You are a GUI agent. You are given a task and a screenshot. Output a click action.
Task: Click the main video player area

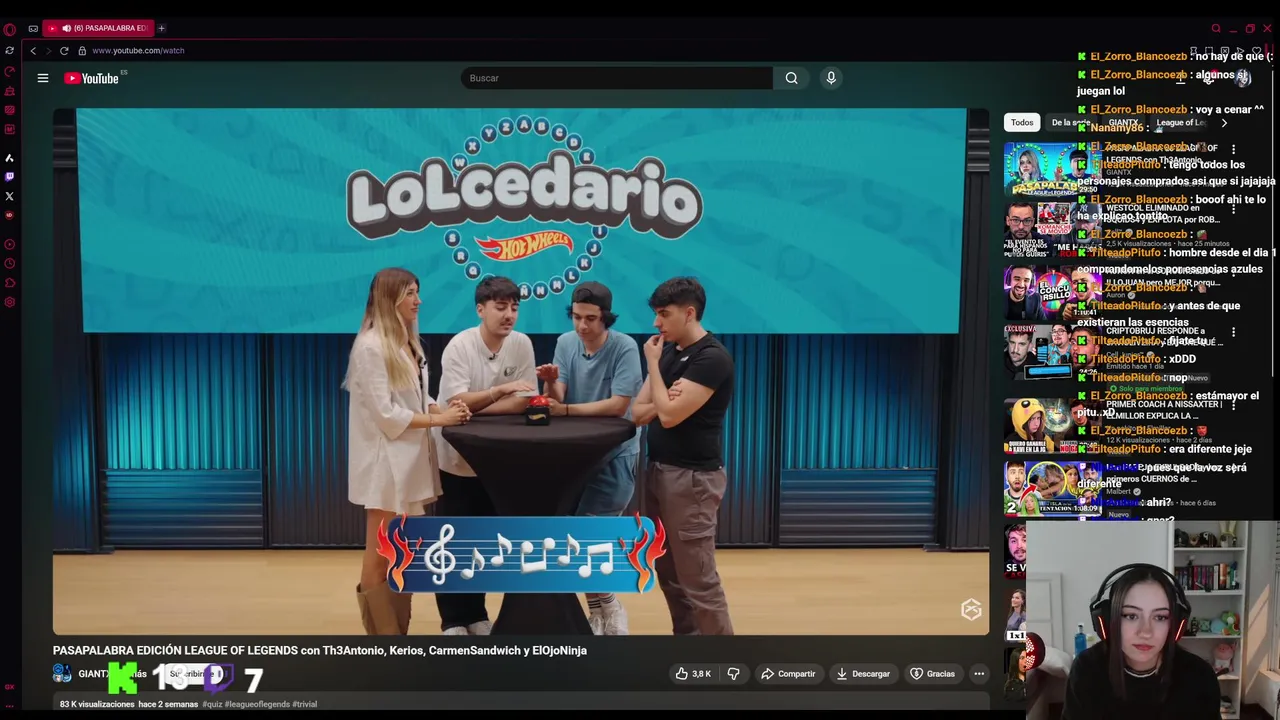click(x=521, y=371)
